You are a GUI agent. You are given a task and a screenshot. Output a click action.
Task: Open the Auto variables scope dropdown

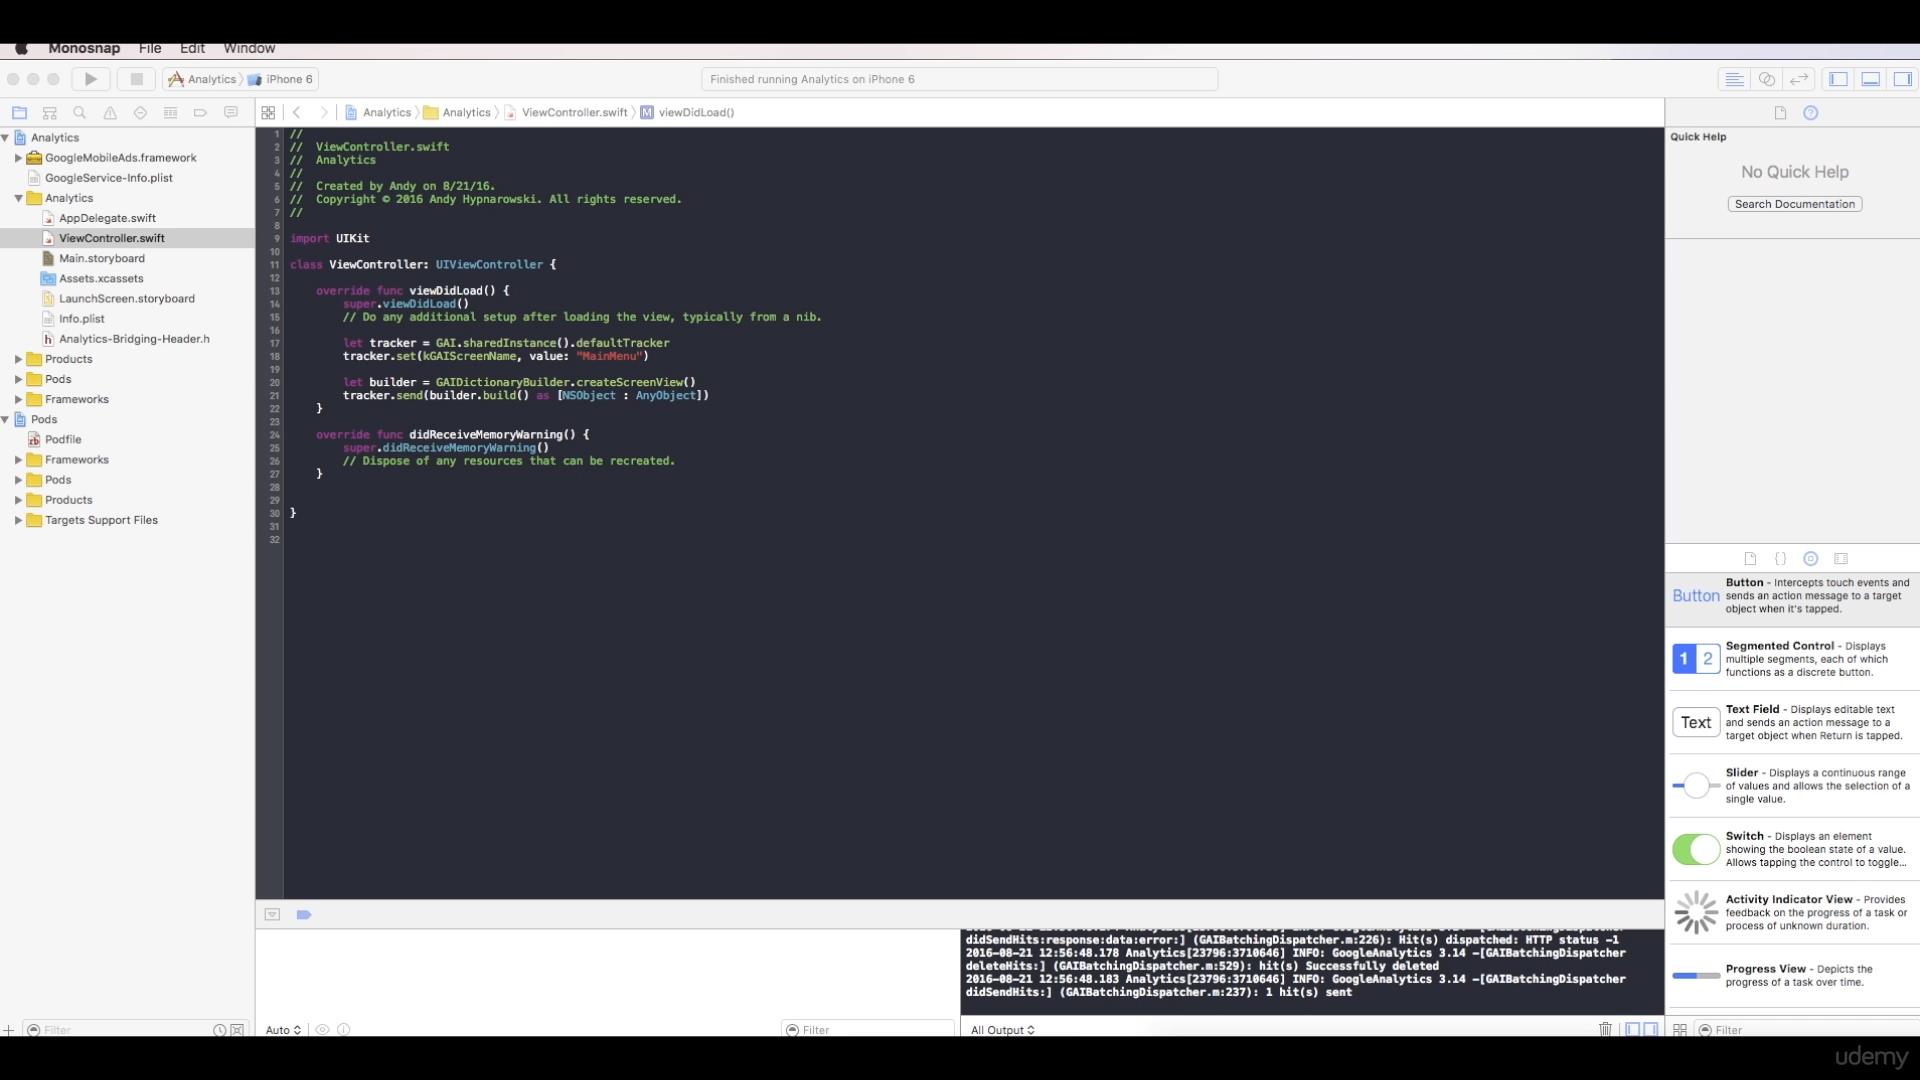tap(283, 1030)
